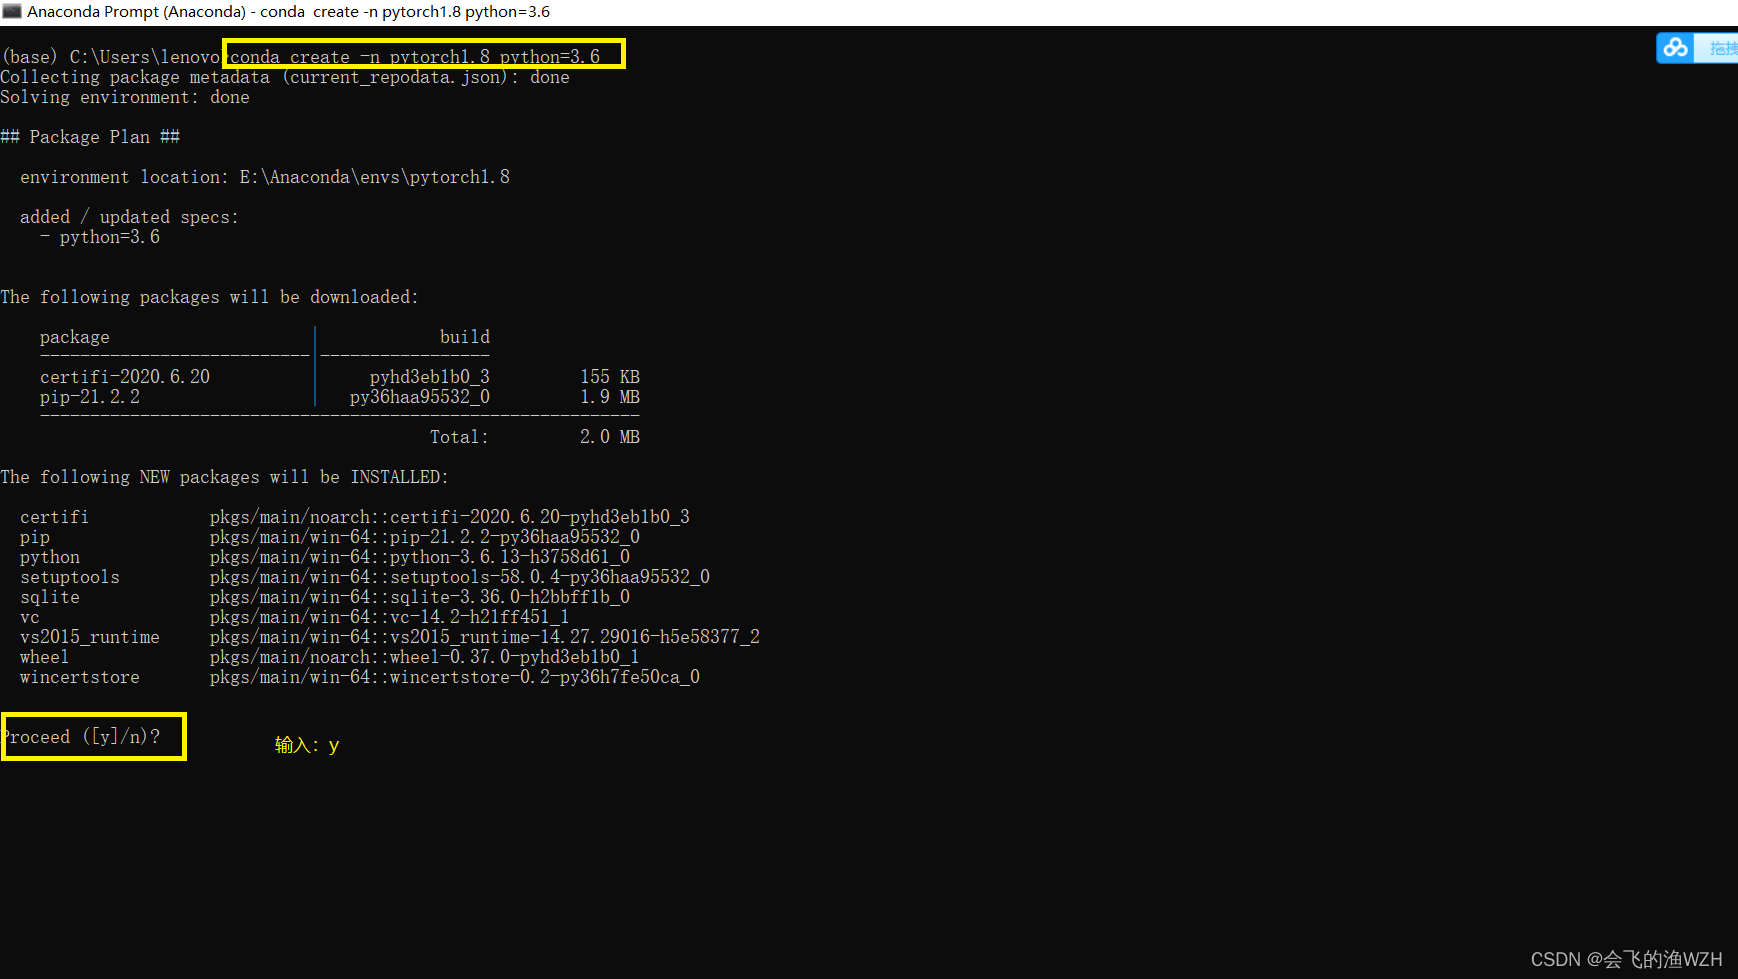Click size value '1.9 MB'
The width and height of the screenshot is (1738, 979).
click(x=610, y=397)
